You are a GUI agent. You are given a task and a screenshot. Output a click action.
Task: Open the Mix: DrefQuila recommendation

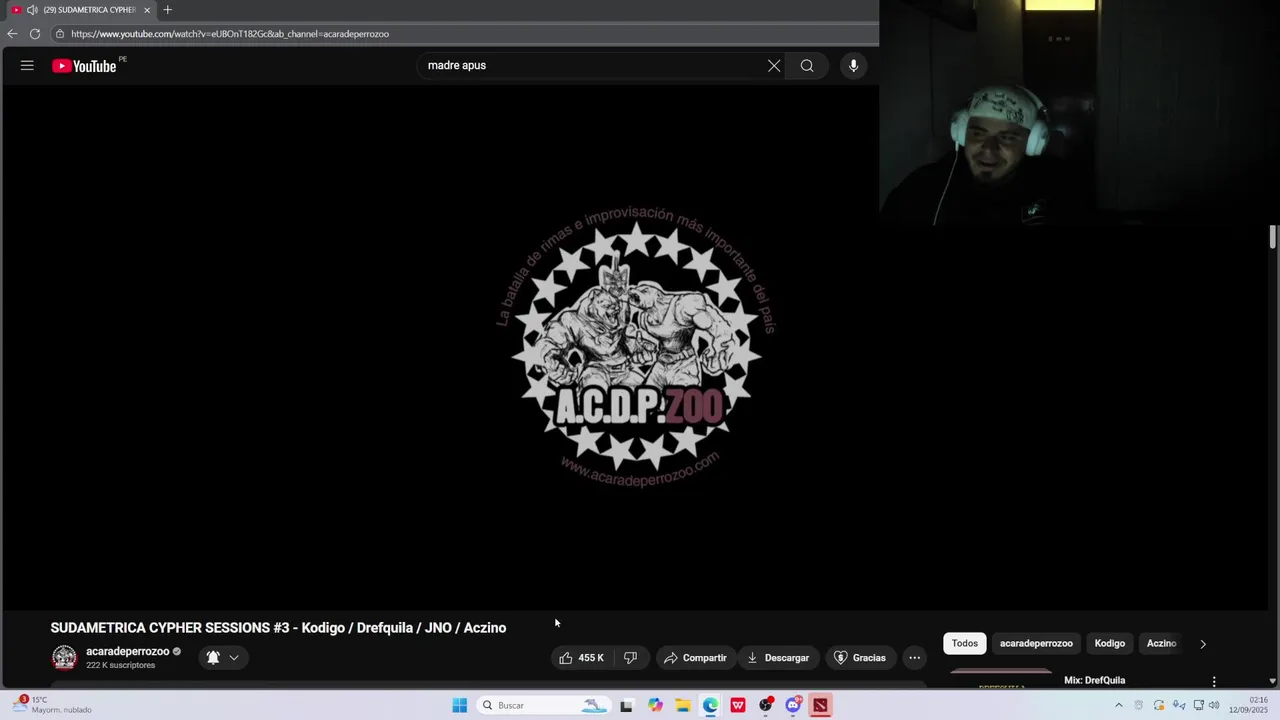1094,681
